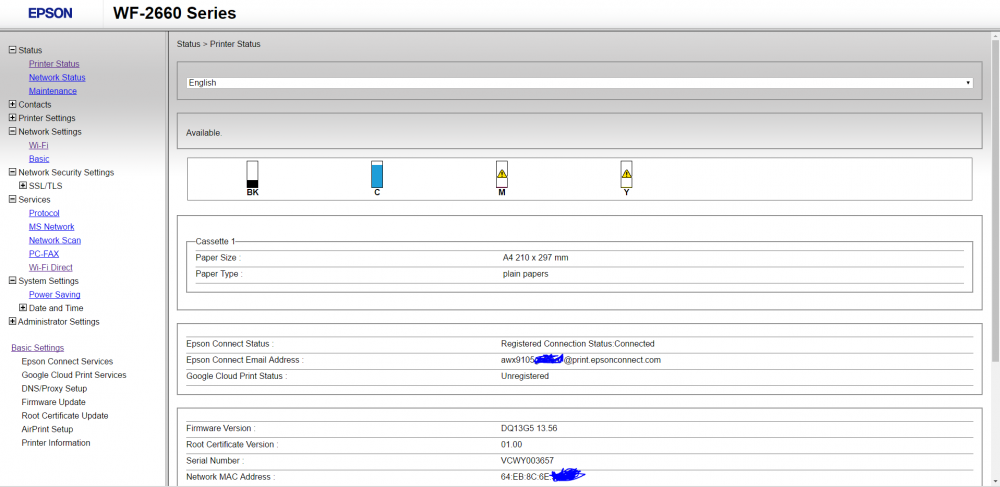
Task: Collapse the System Settings section
Action: [12, 280]
